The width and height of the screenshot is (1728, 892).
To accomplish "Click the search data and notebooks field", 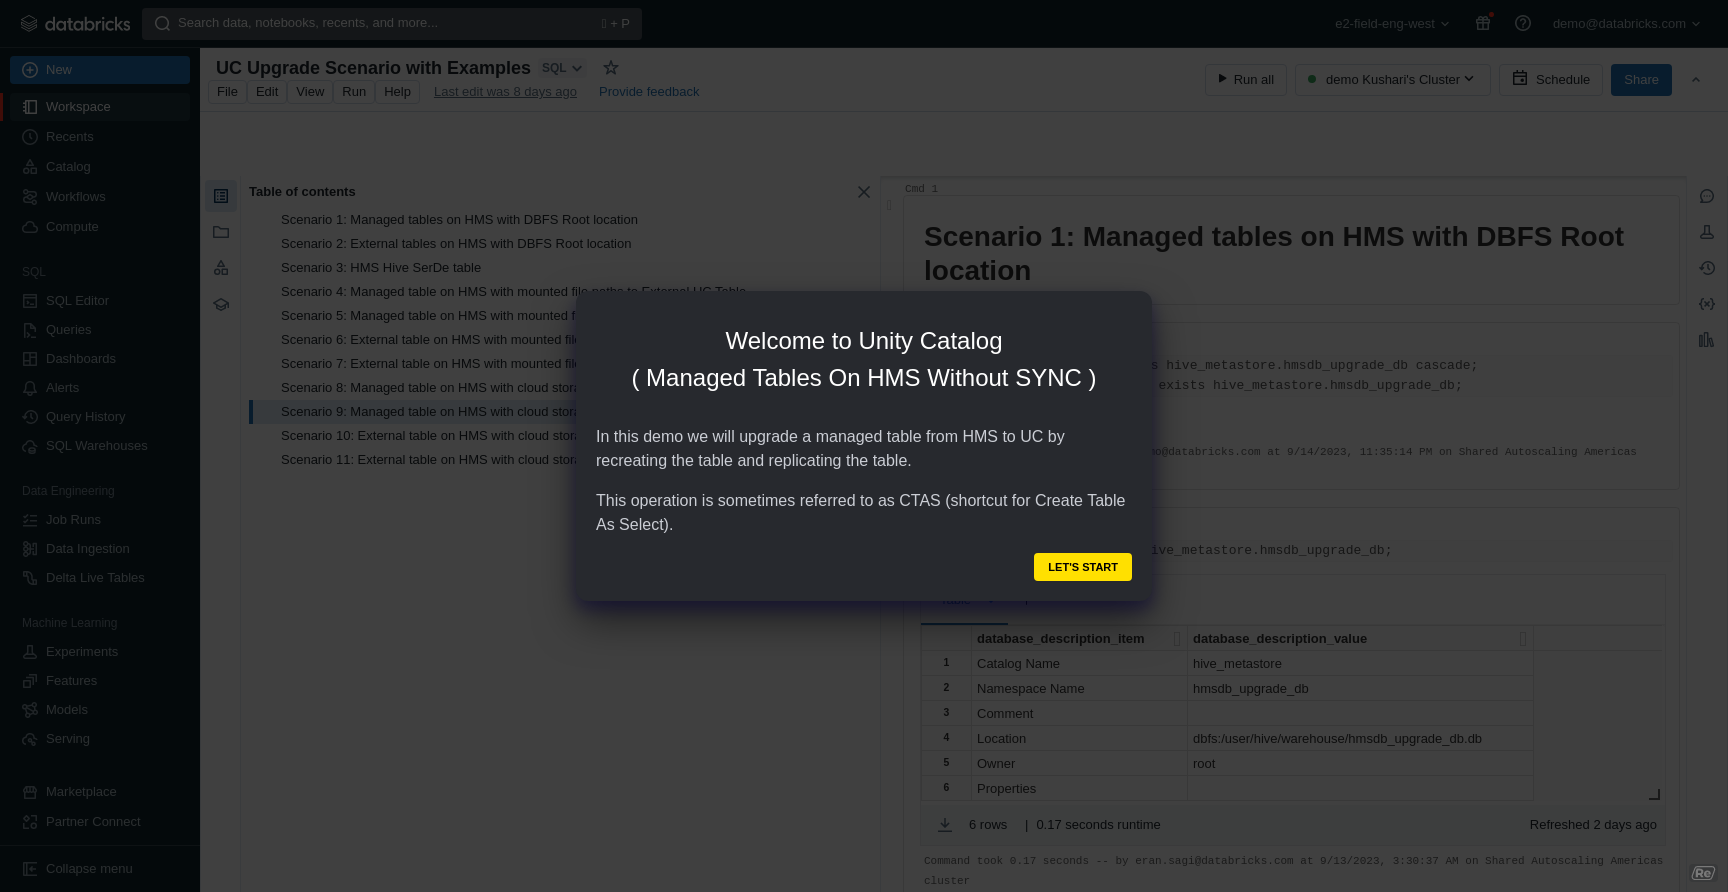I will [391, 23].
